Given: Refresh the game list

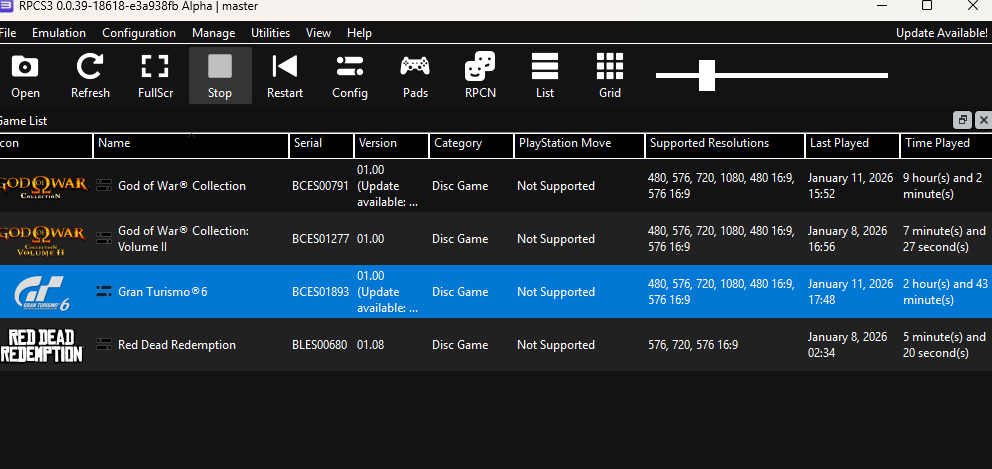Looking at the screenshot, I should pos(90,75).
